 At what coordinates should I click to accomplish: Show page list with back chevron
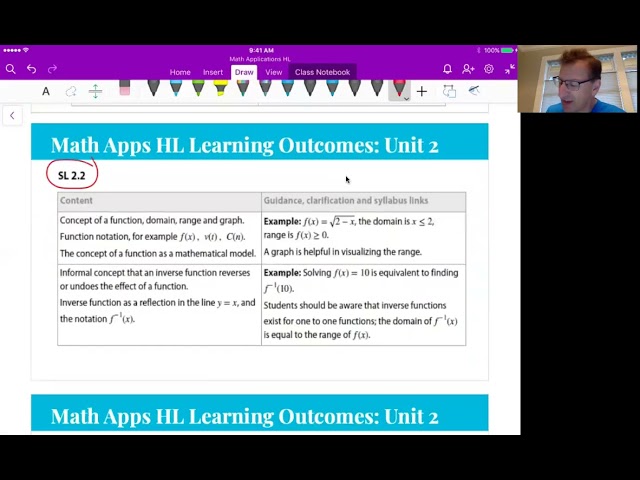12,116
